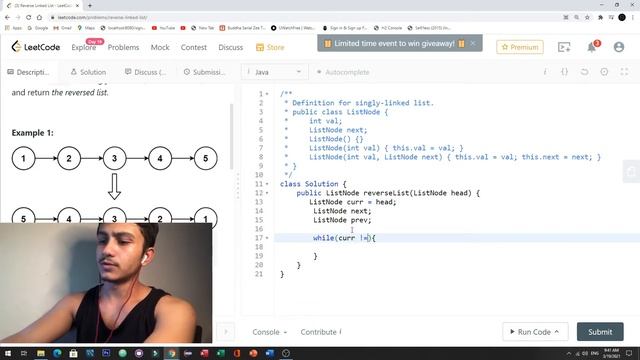Click the side feedback tab at right edge
Viewport: 640px width, 360px height.
coord(631,171)
